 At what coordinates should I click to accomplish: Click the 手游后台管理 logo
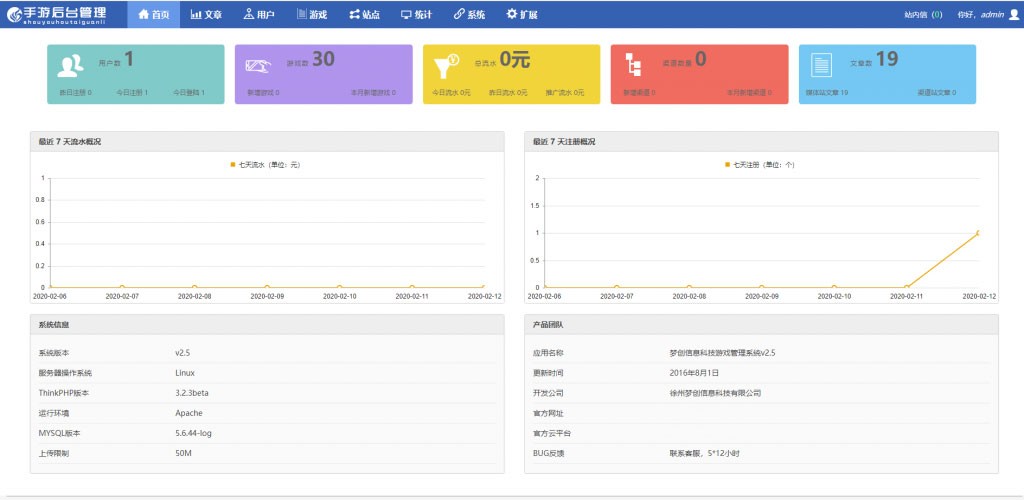point(62,14)
